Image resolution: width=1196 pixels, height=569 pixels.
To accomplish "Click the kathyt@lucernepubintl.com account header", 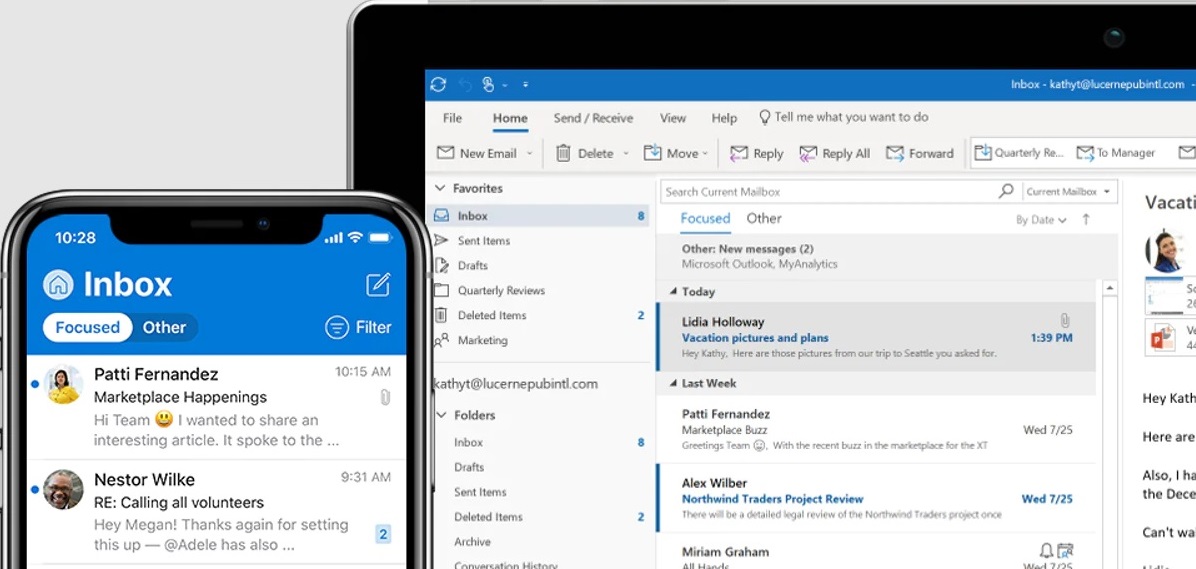I will (516, 384).
